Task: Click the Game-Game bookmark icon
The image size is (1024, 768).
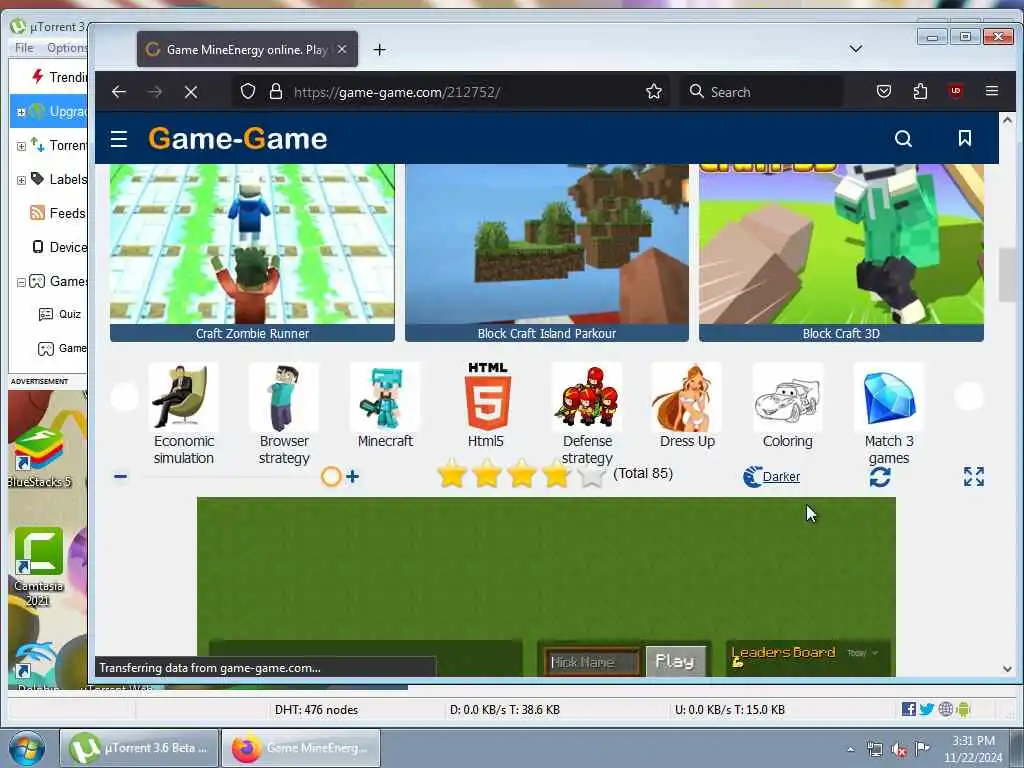Action: pos(965,138)
